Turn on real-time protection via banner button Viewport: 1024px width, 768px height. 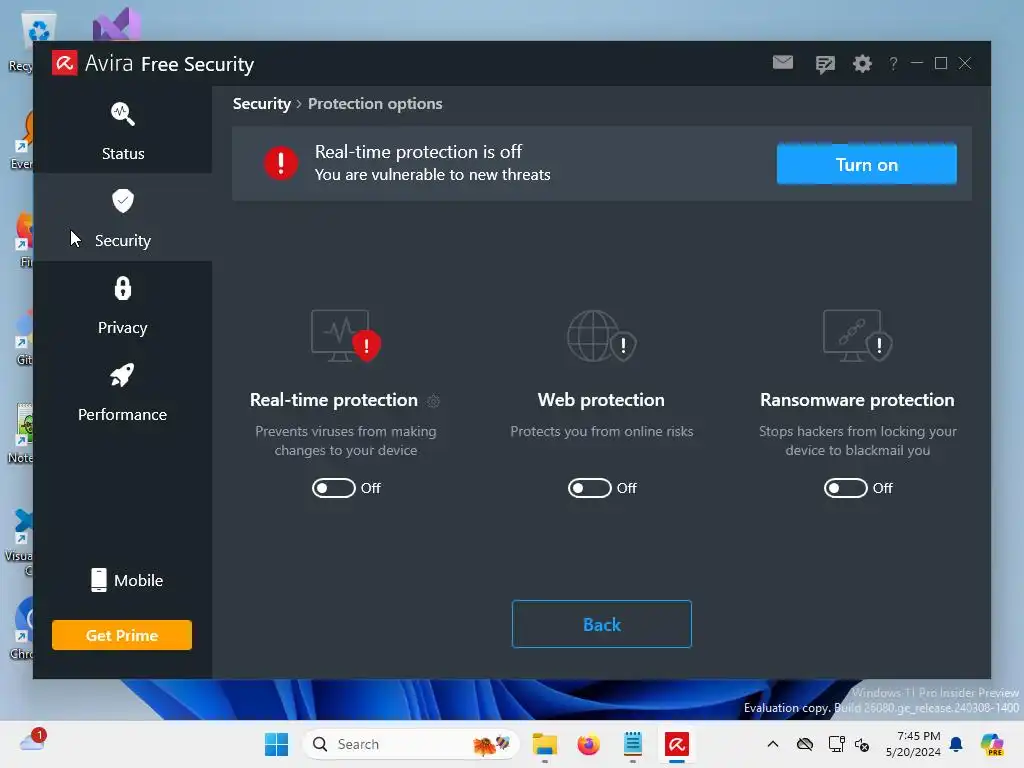click(x=867, y=164)
